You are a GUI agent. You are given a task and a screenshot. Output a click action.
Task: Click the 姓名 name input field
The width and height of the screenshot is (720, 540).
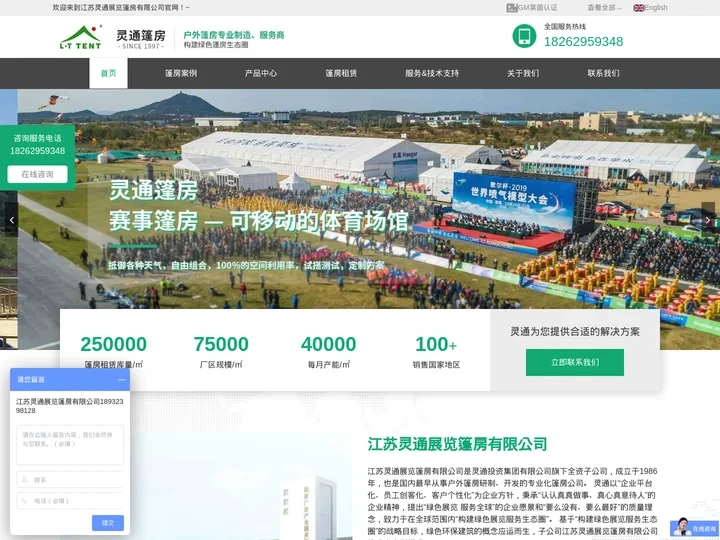(70, 479)
